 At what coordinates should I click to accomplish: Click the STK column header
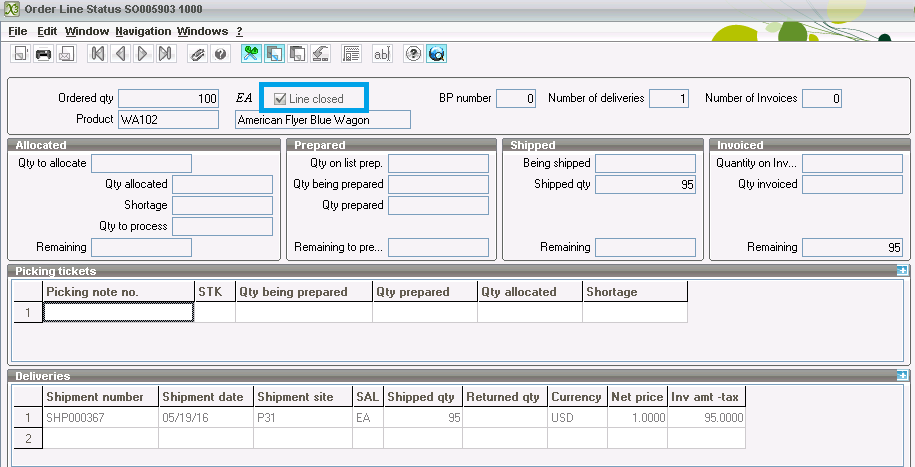click(215, 291)
